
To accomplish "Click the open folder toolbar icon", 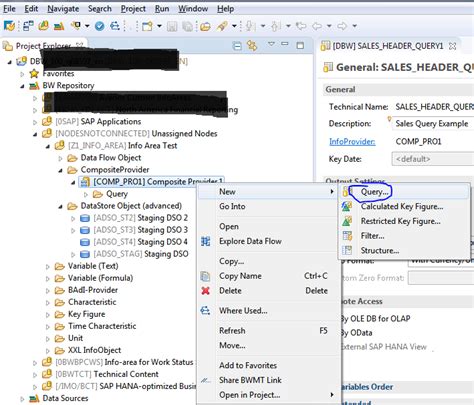I will 205,26.
